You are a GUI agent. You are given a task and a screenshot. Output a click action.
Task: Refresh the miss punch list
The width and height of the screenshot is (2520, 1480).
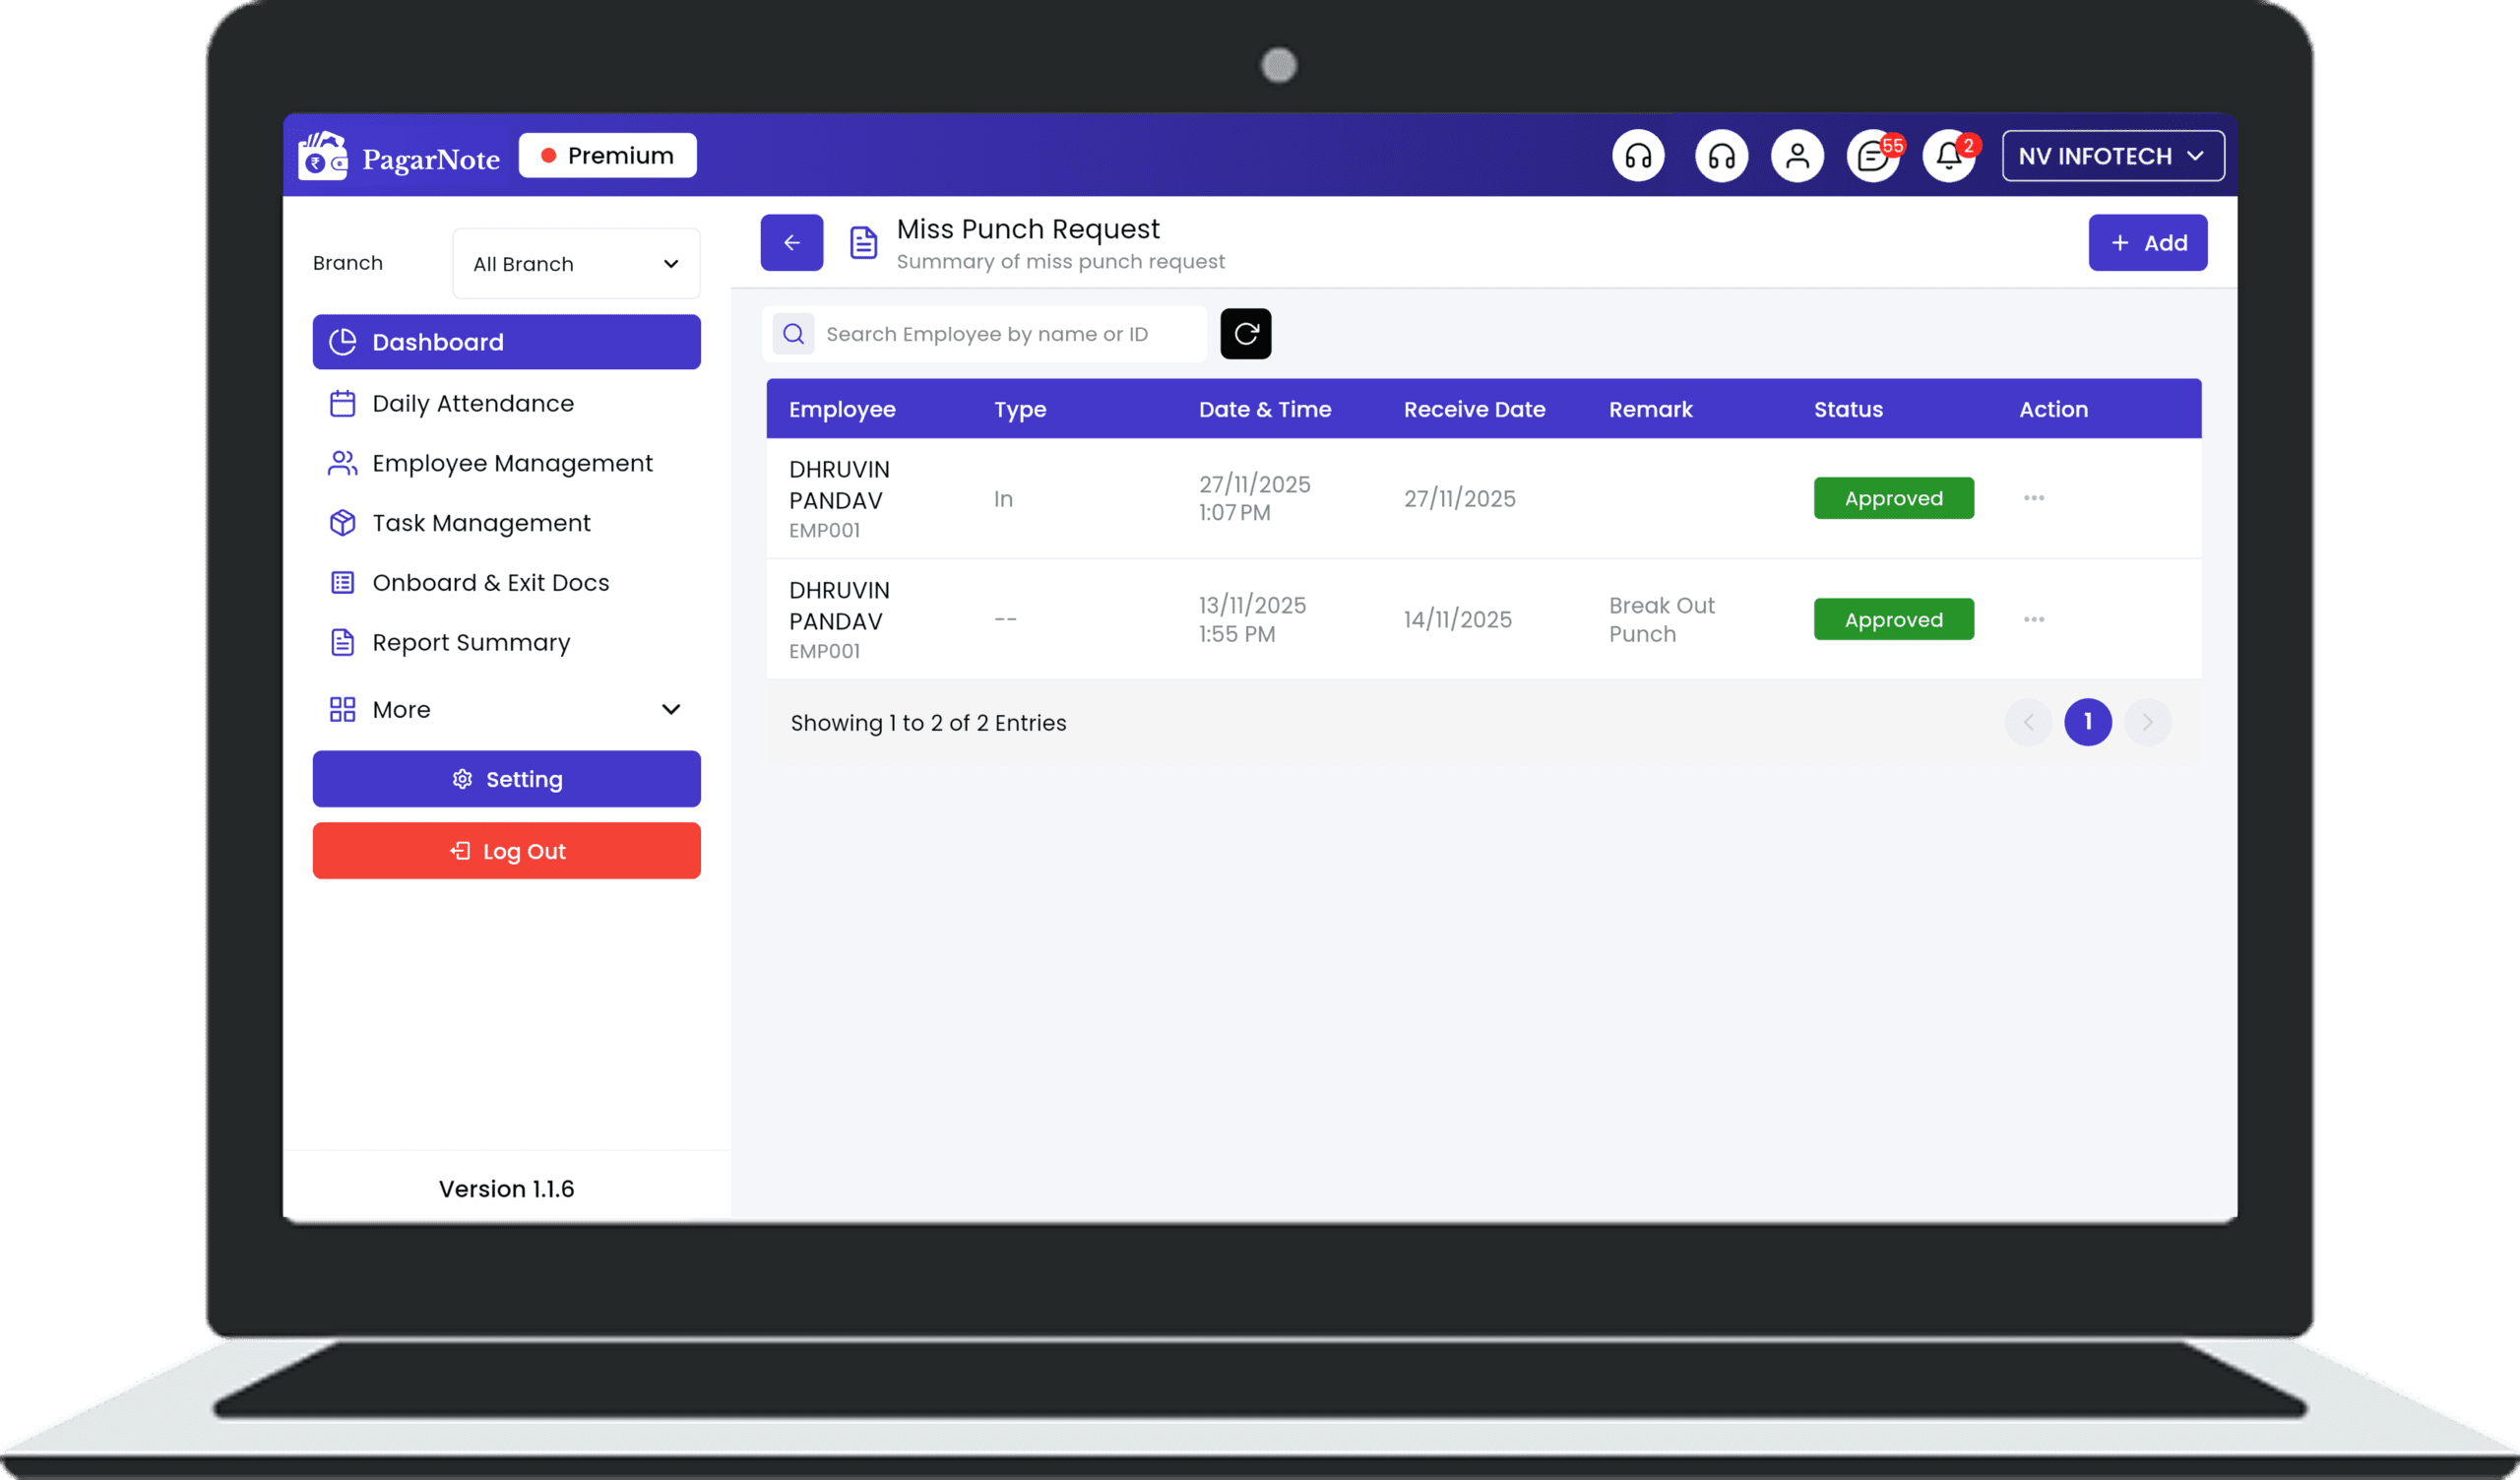(x=1245, y=334)
